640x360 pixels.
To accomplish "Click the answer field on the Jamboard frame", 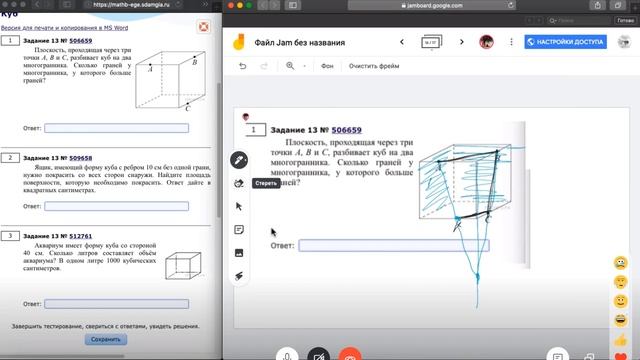I will click(394, 245).
